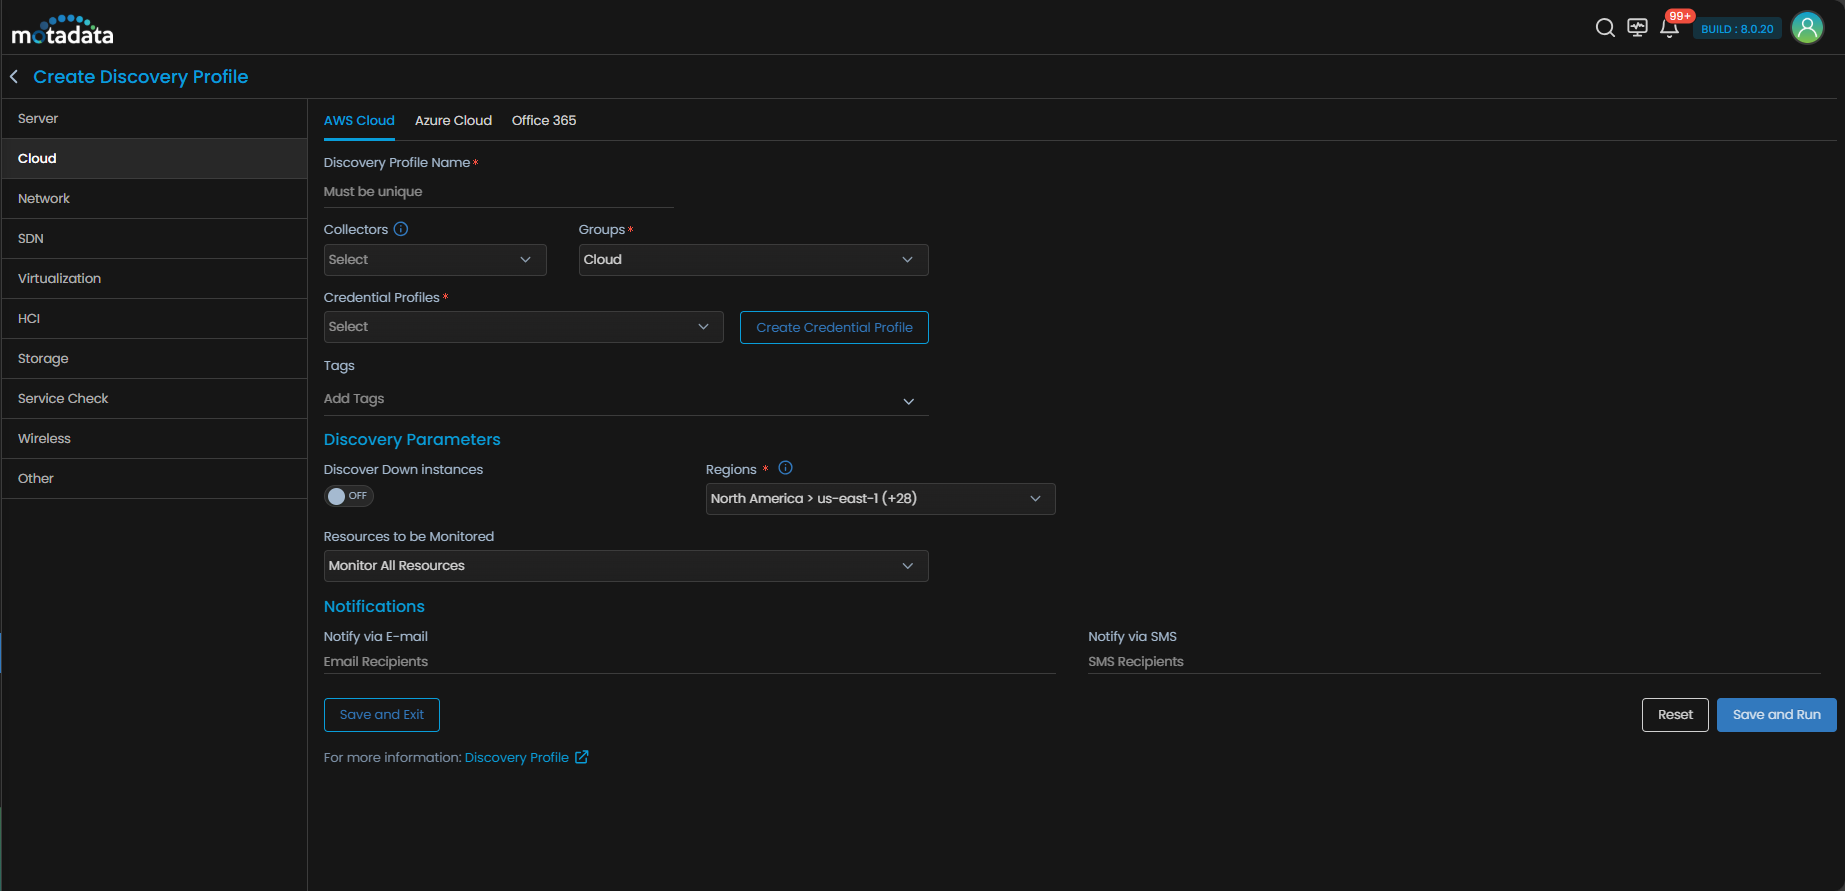The image size is (1845, 891).
Task: Select Service Check in the sidebar
Action: coord(154,399)
